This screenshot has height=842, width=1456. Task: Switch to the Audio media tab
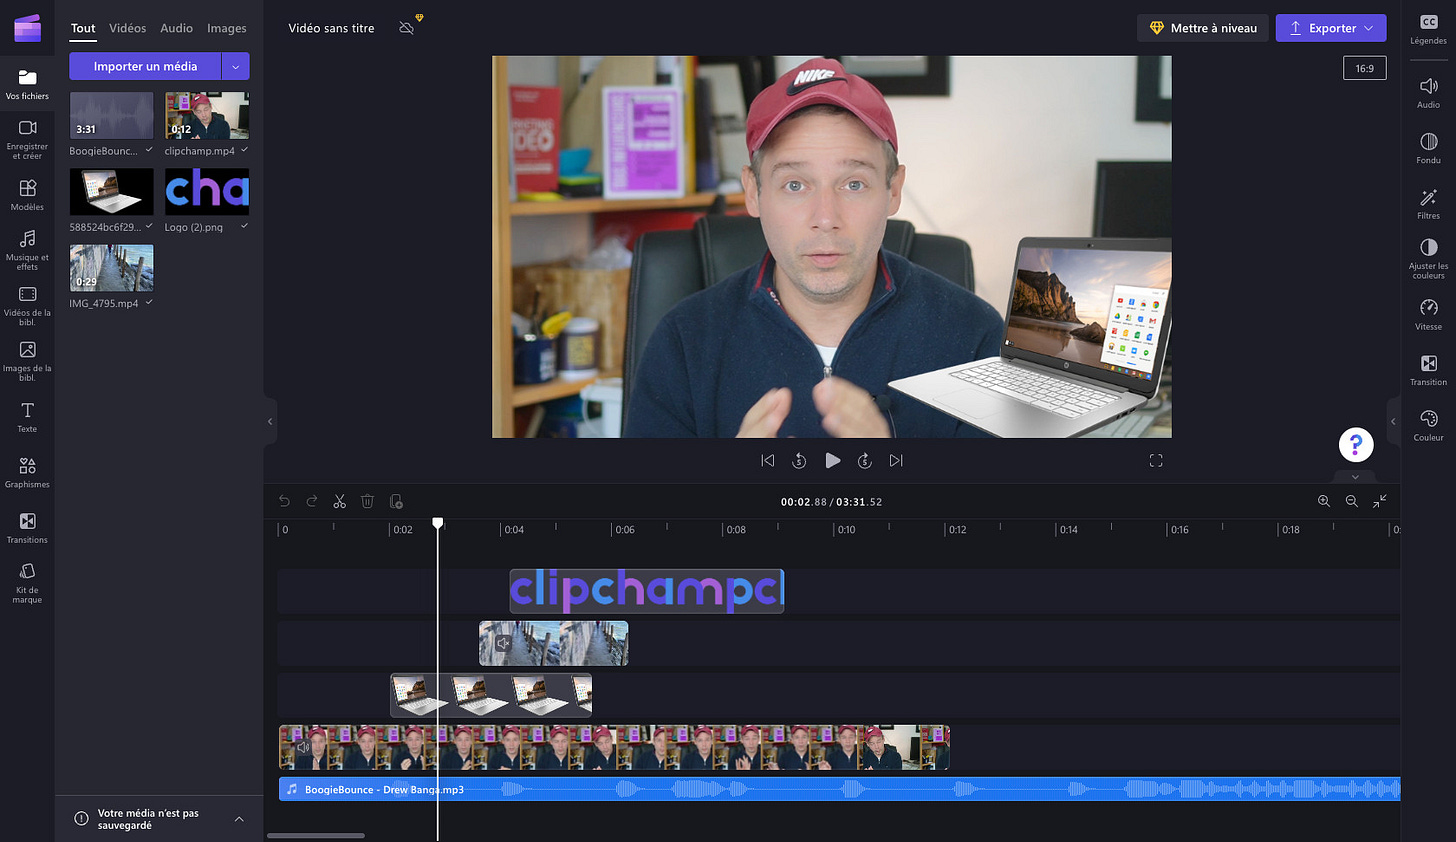point(177,28)
